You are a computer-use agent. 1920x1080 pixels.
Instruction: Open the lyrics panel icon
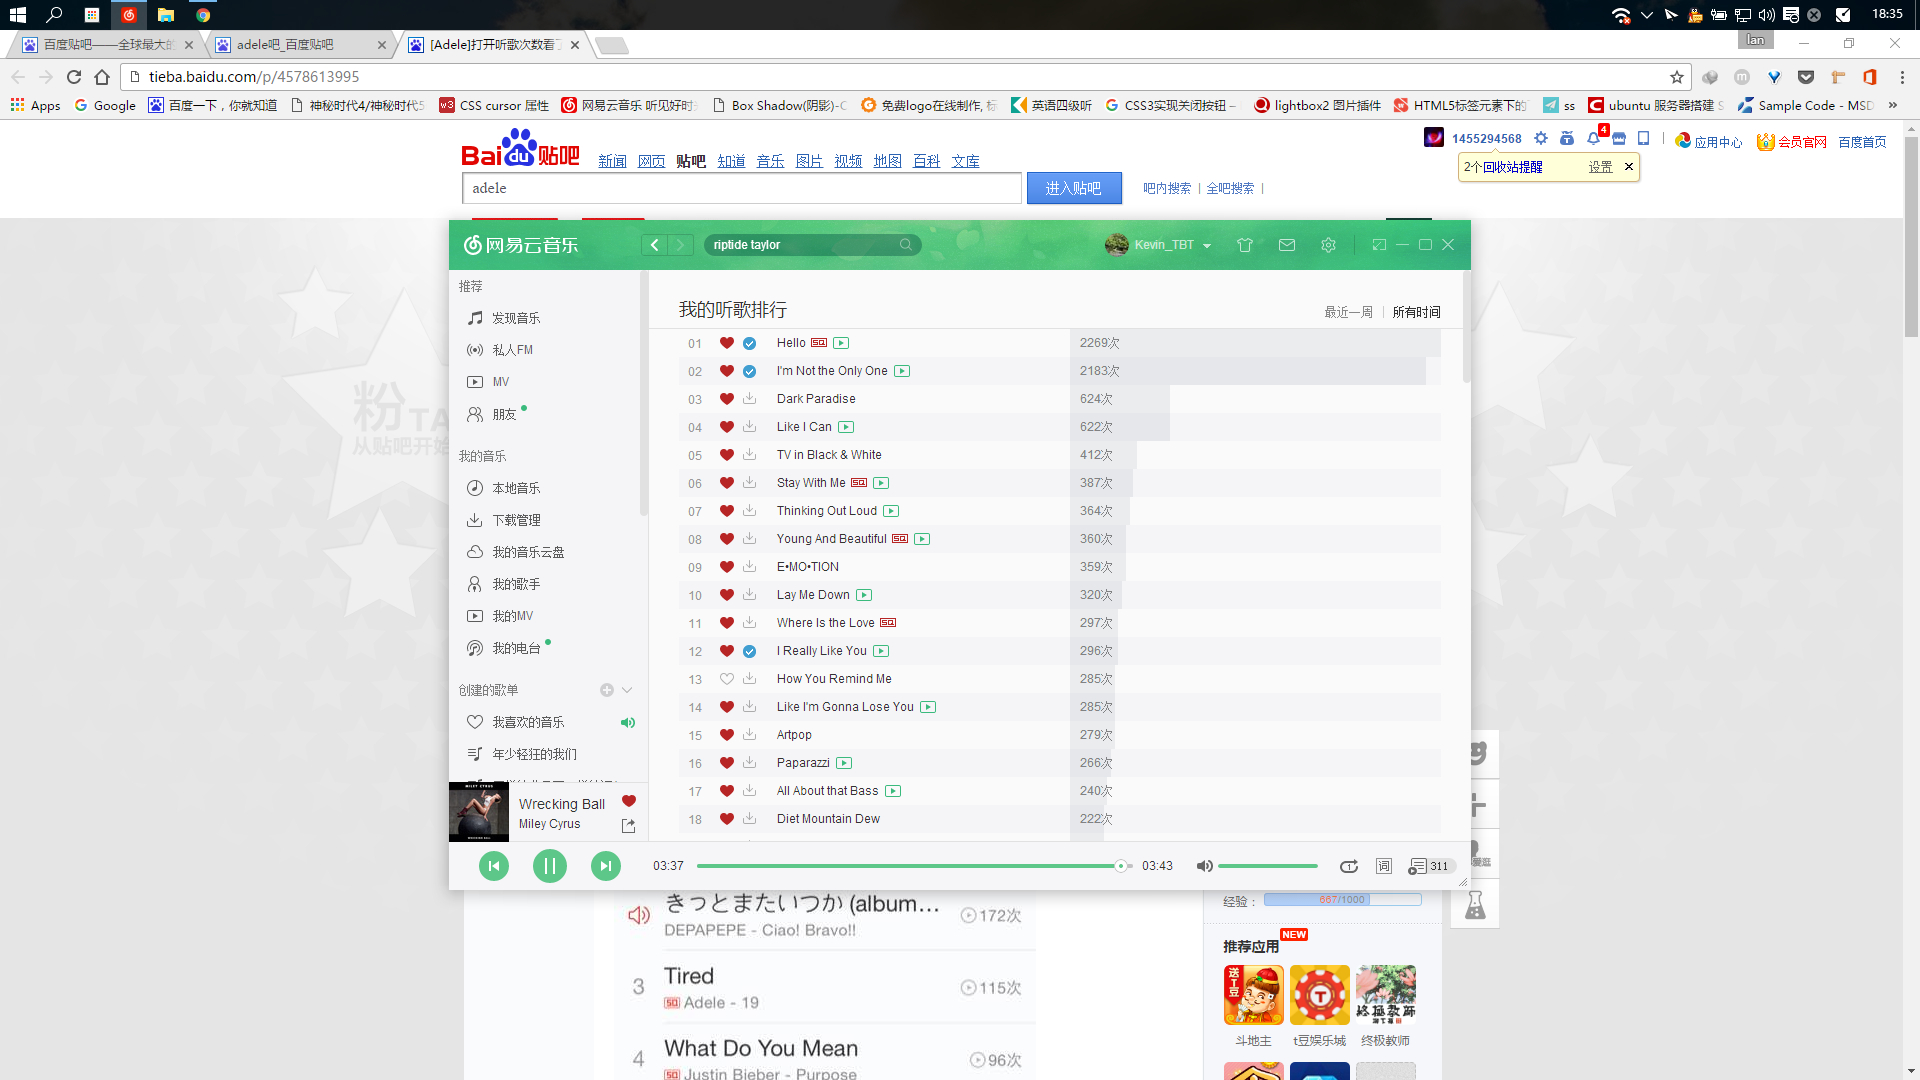coord(1383,866)
